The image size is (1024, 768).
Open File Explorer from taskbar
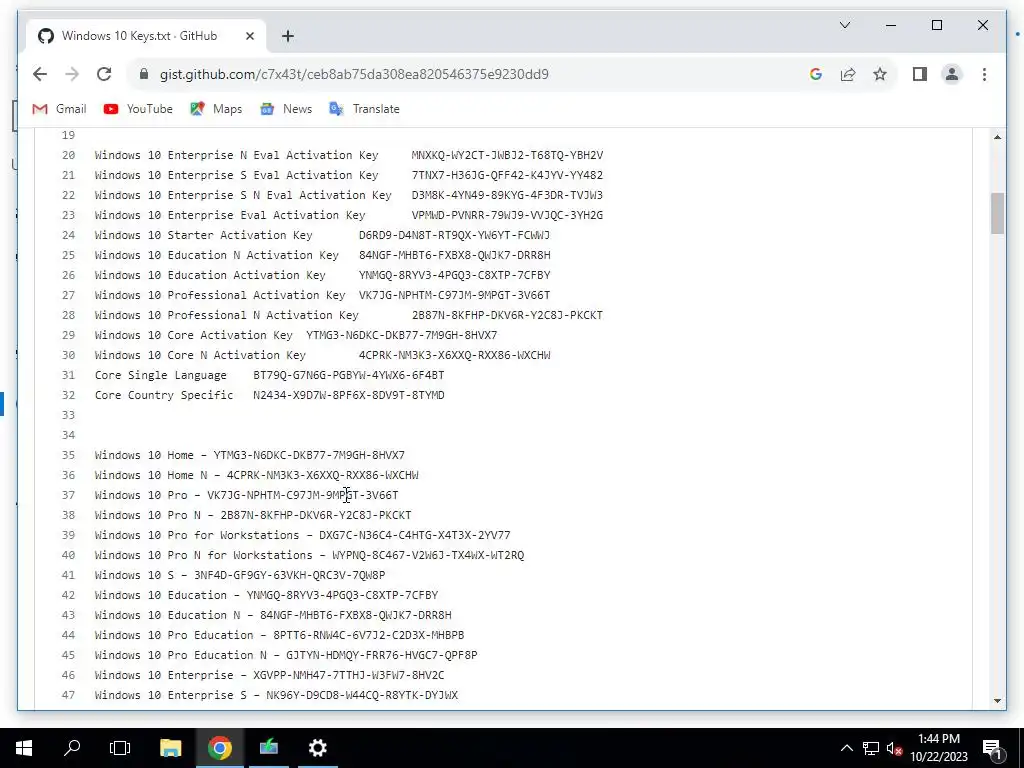(x=170, y=748)
